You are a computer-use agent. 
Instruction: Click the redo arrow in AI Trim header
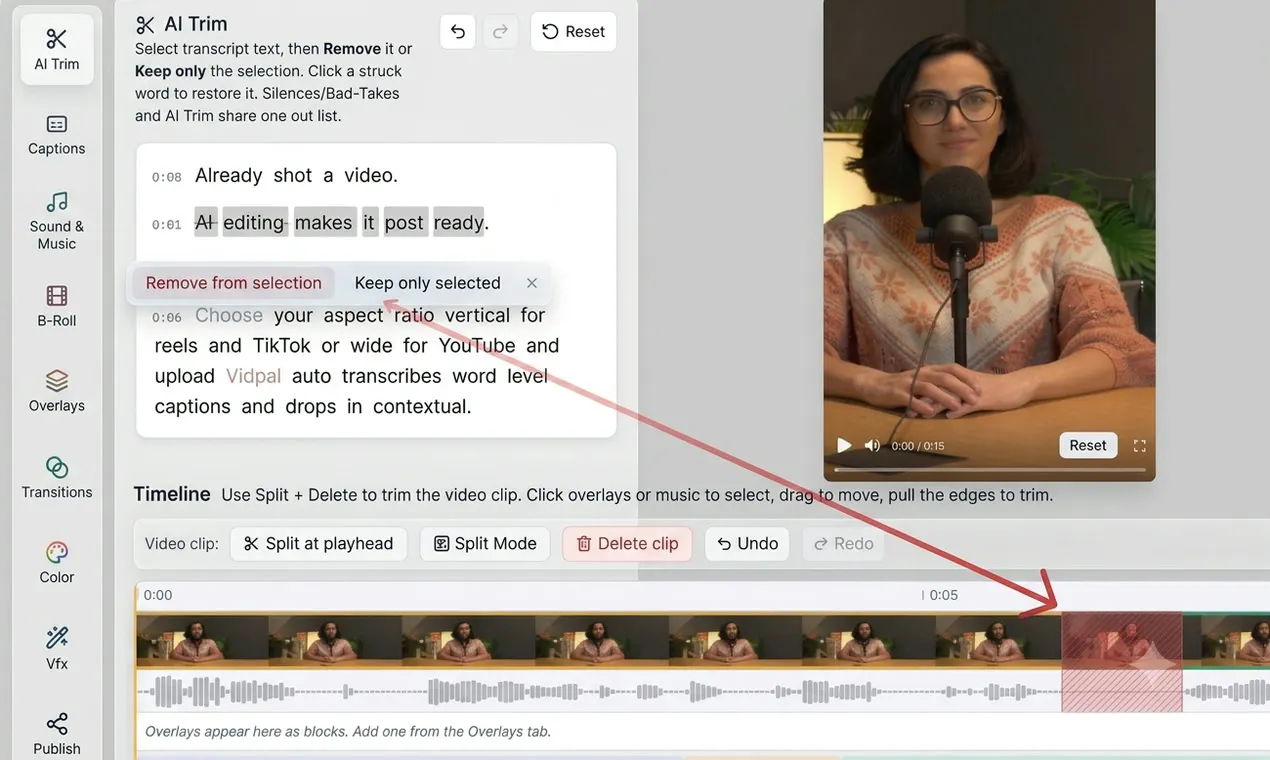tap(501, 31)
